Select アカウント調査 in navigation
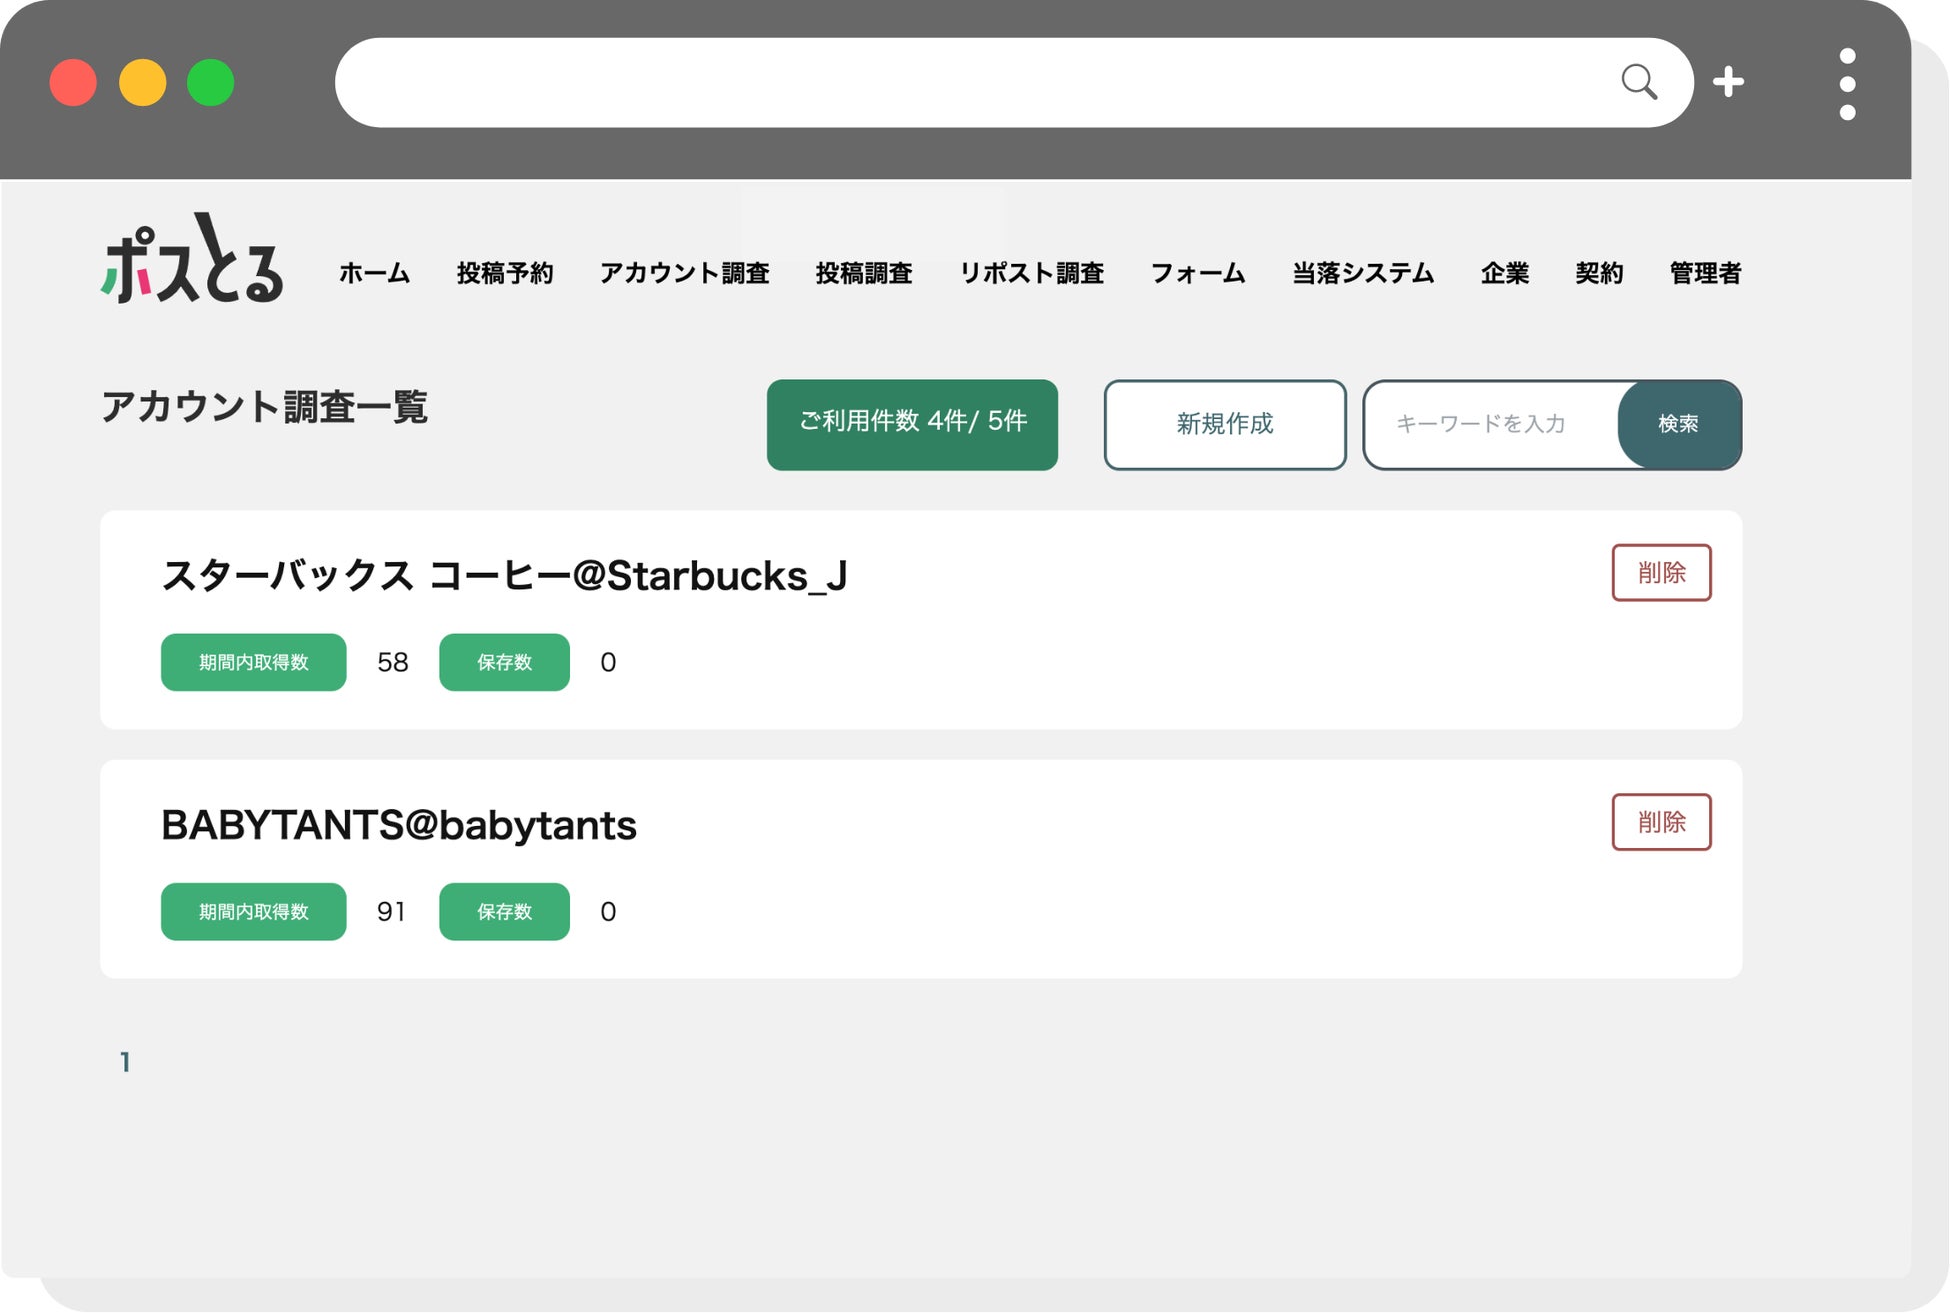 point(684,273)
